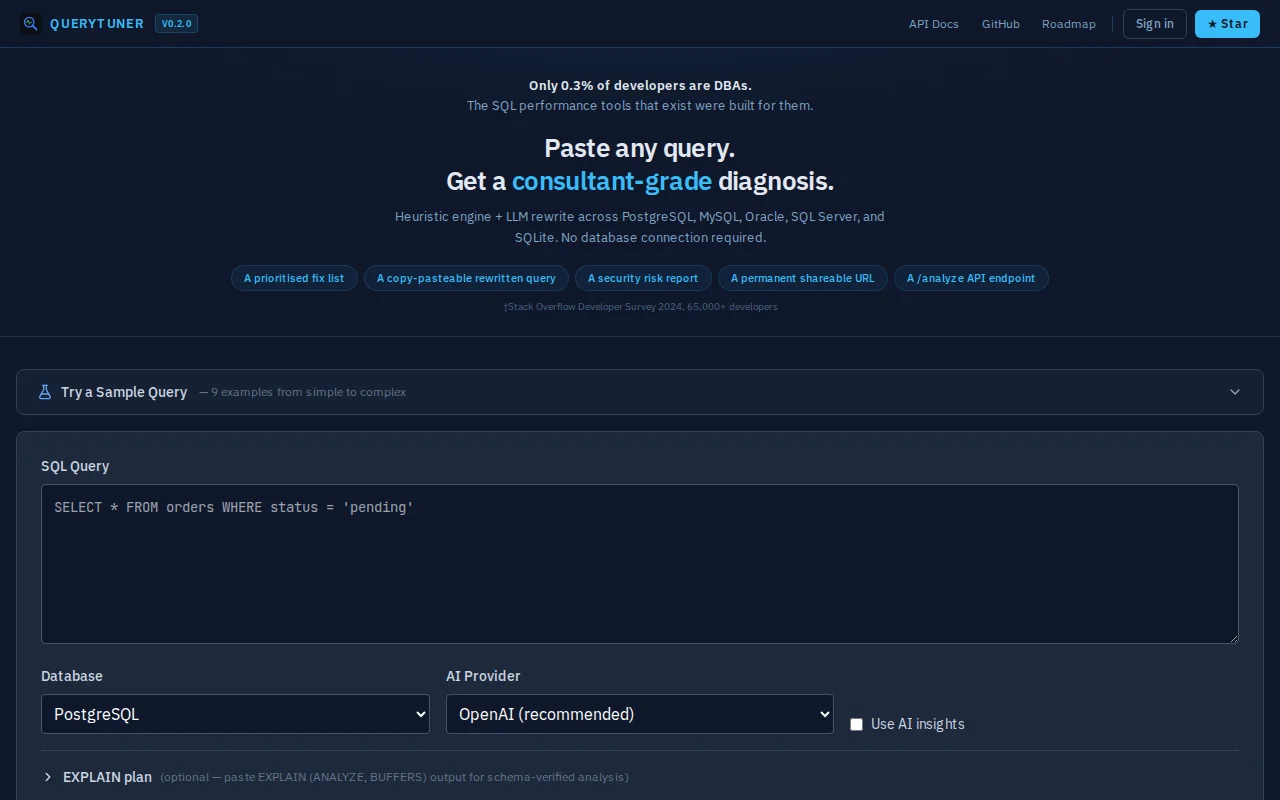Expand the Try a Sample Query chevron
1280x800 pixels.
(1235, 392)
